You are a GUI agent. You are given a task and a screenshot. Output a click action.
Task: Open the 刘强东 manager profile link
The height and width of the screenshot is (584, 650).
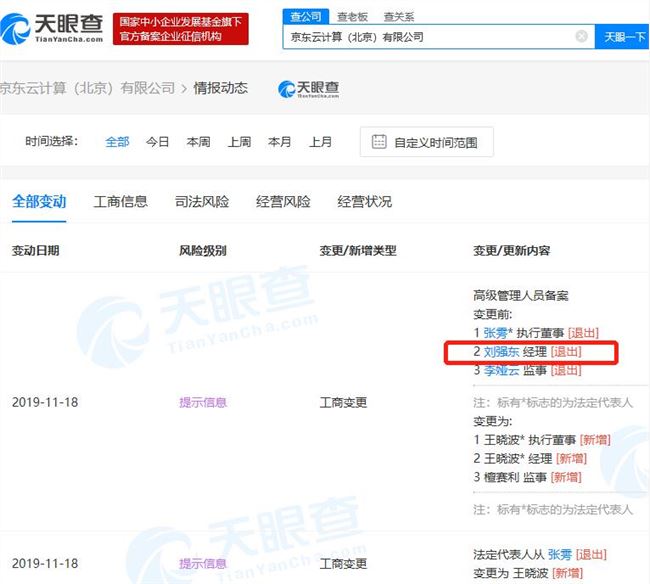tap(501, 352)
